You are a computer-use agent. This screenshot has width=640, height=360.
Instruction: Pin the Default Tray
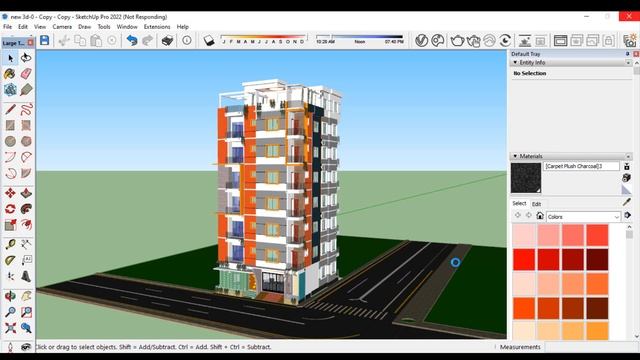click(627, 53)
